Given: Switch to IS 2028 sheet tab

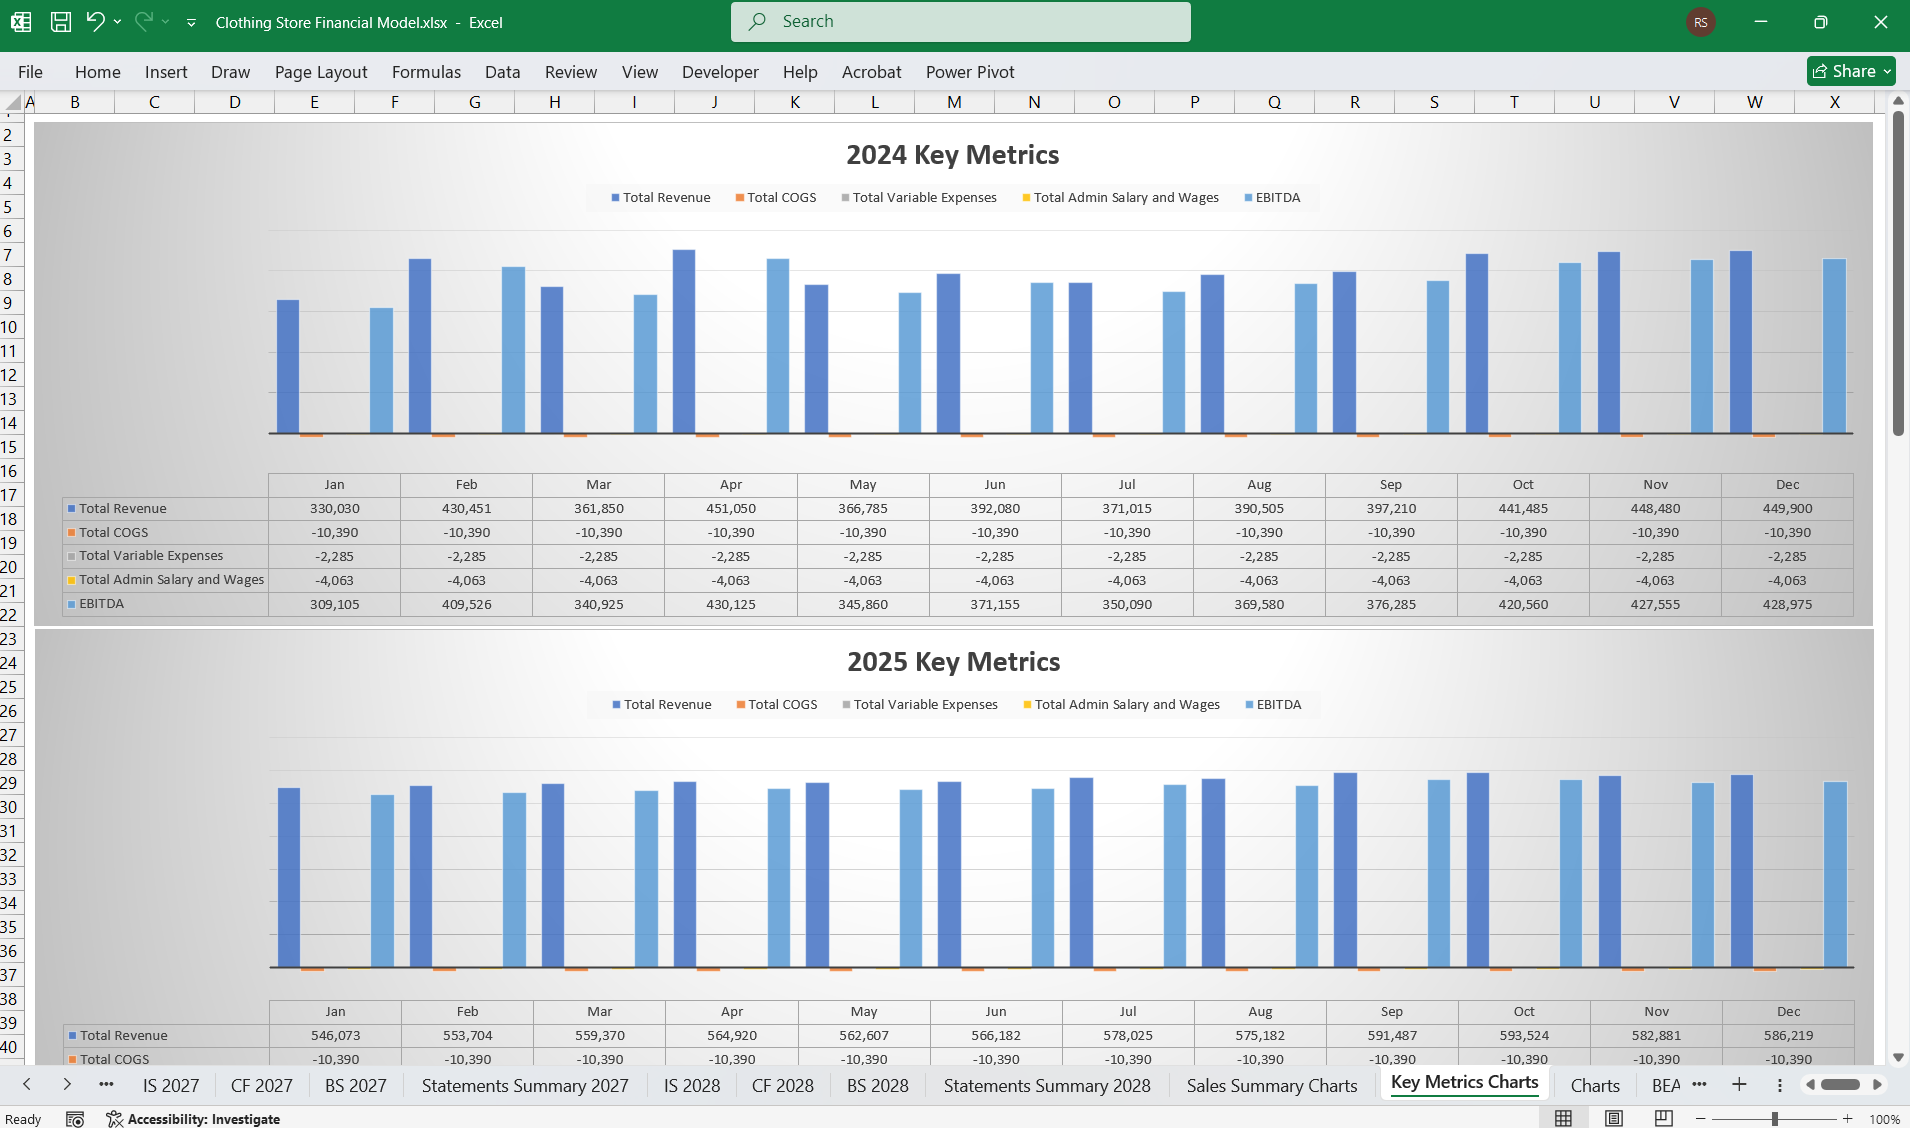Looking at the screenshot, I should pyautogui.click(x=692, y=1086).
